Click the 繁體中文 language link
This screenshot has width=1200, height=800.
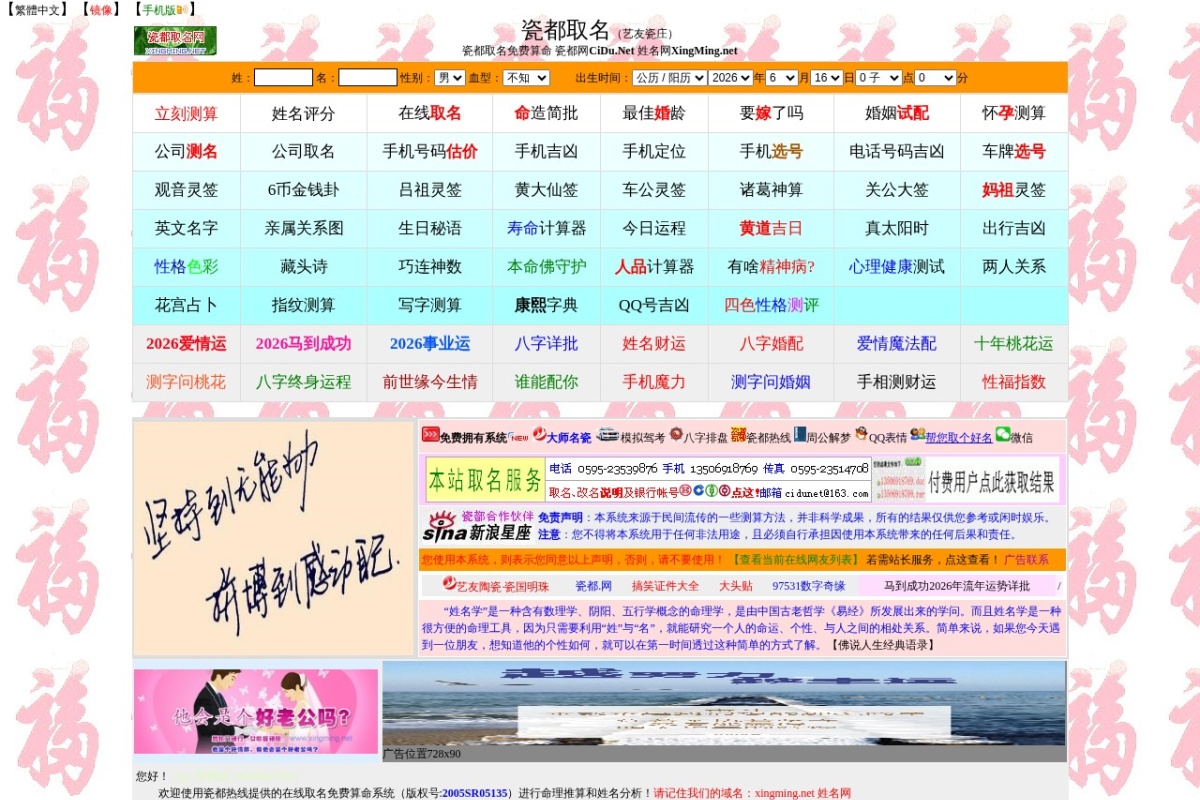point(38,10)
